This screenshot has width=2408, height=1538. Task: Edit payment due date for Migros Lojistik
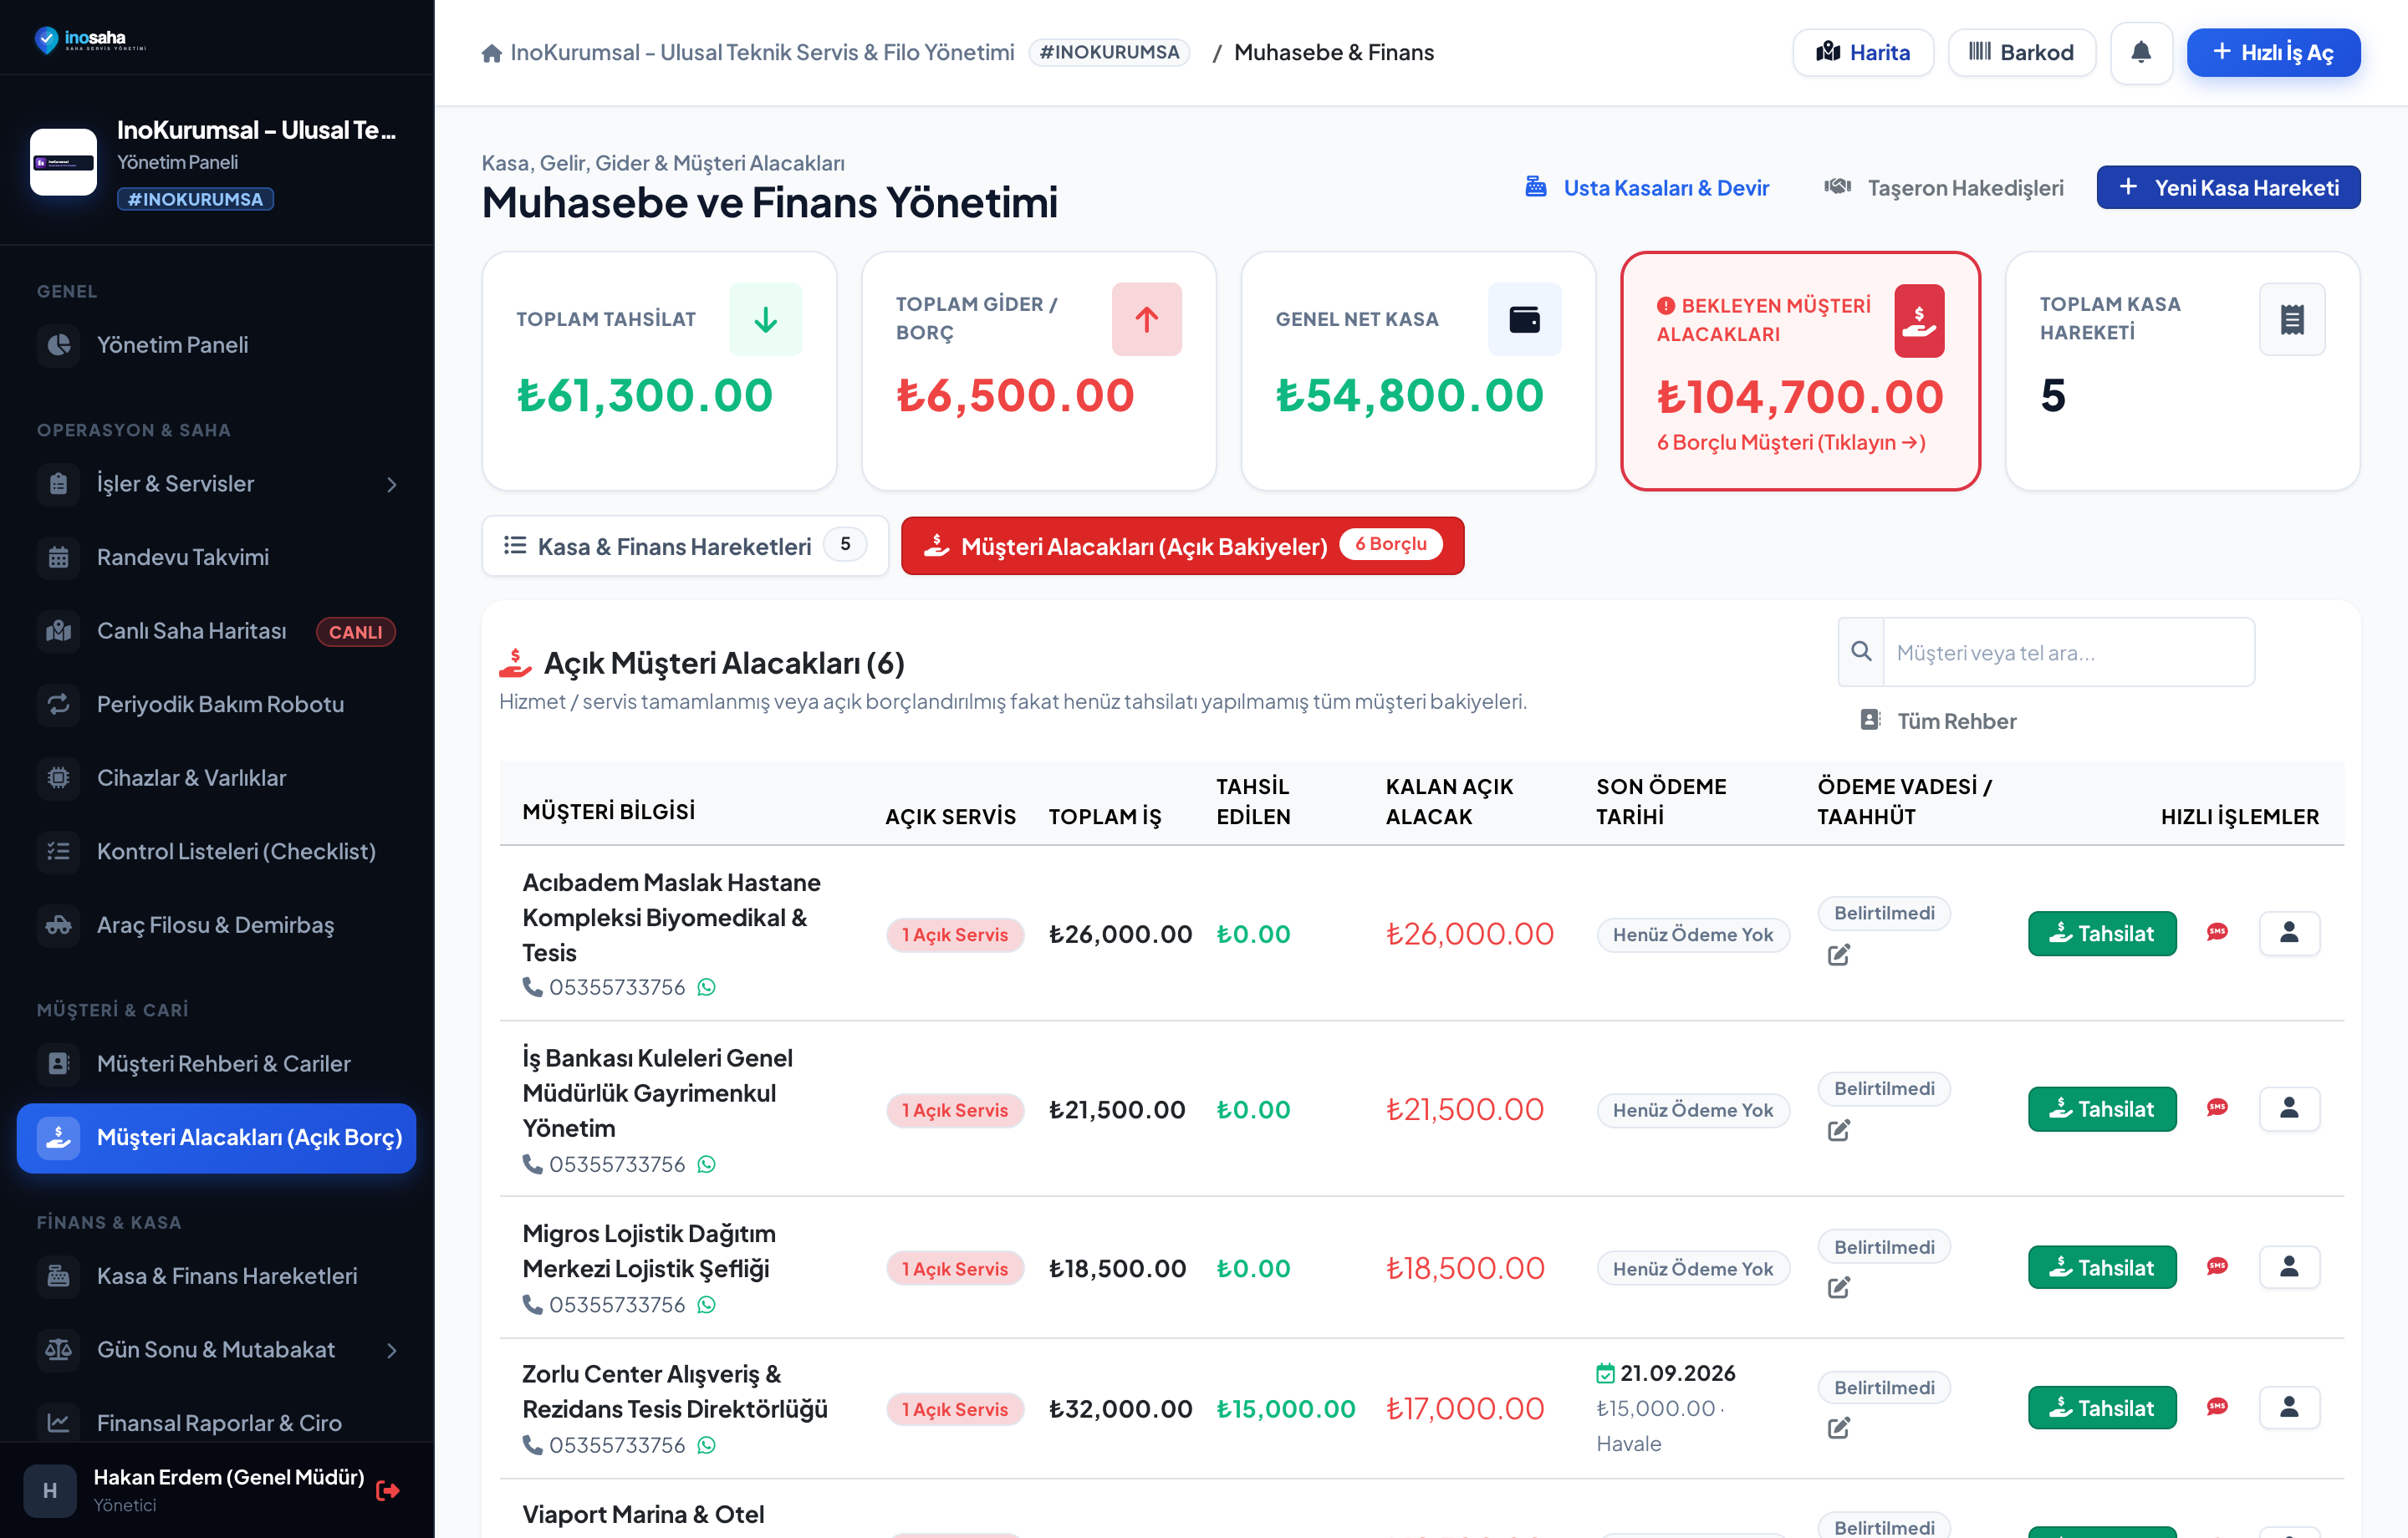pyautogui.click(x=1839, y=1287)
